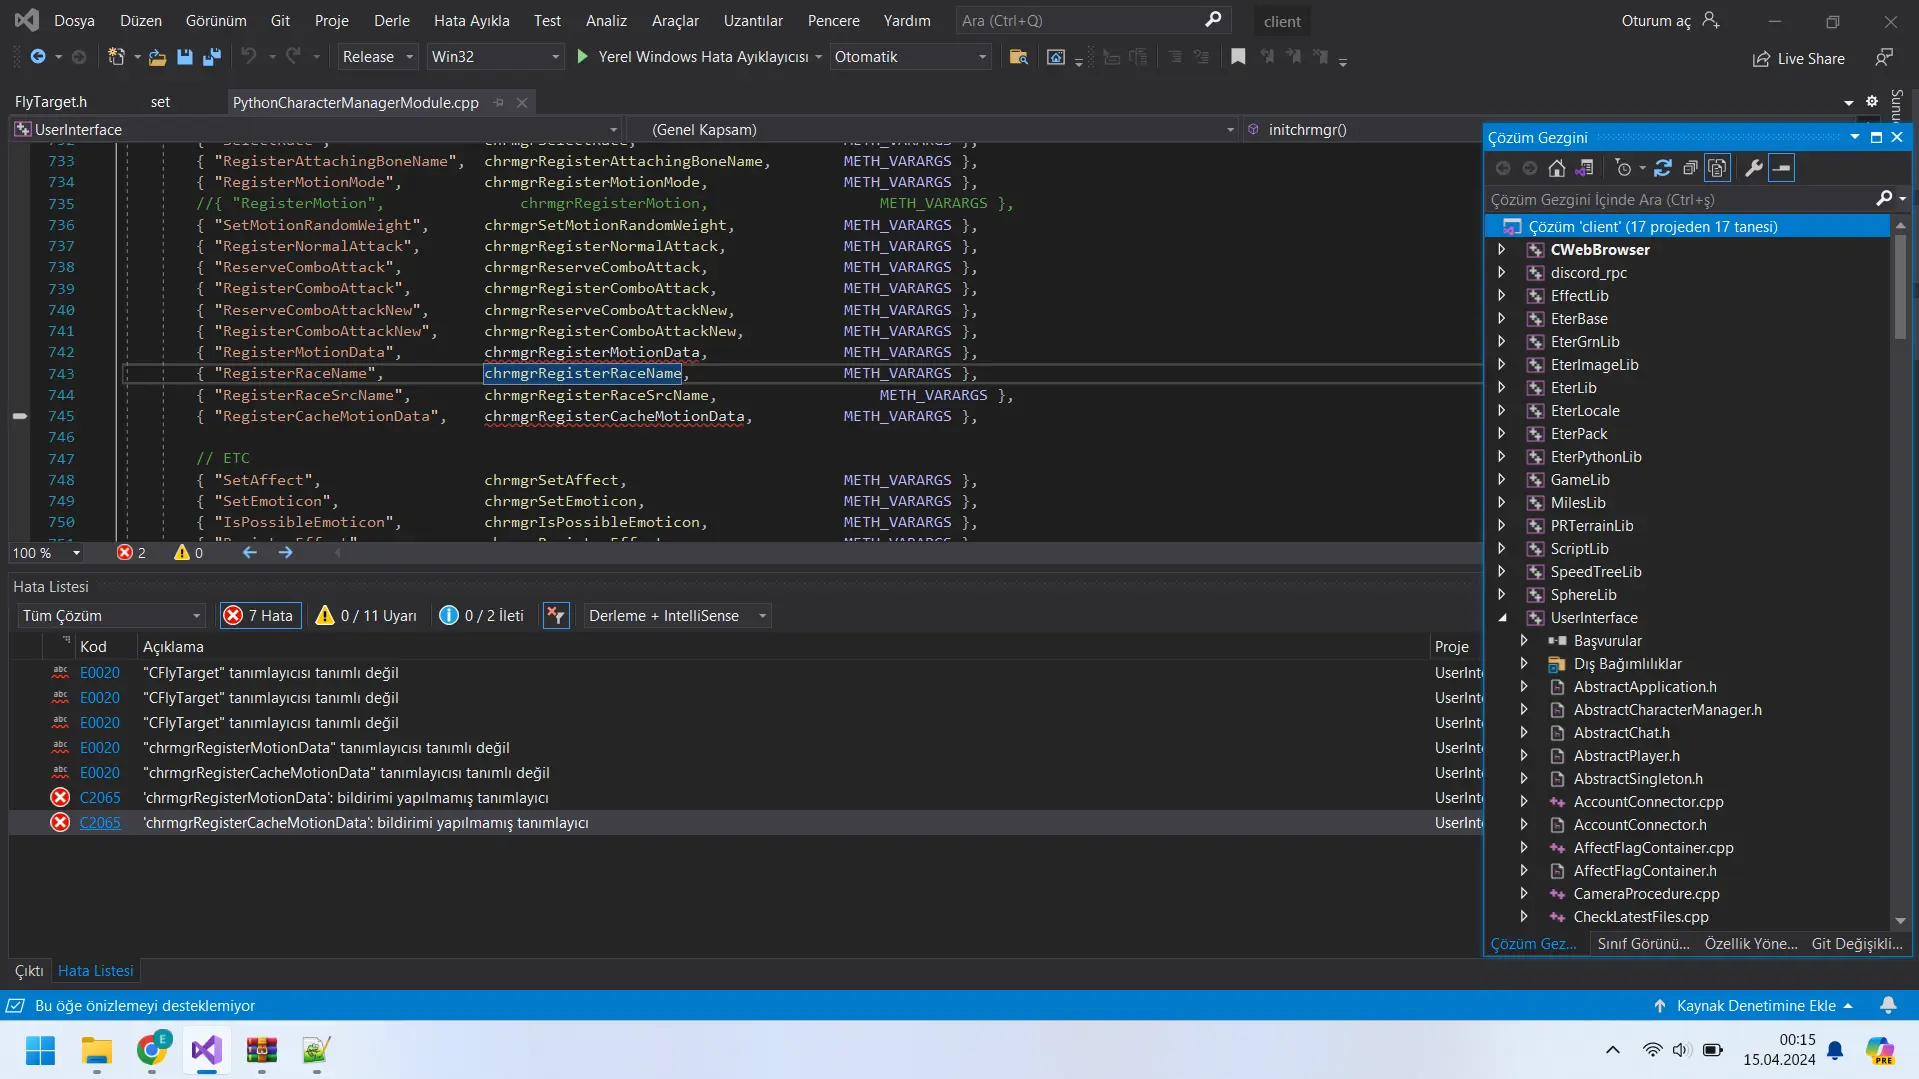Click the bookmark icon in the toolbar

coord(1238,57)
